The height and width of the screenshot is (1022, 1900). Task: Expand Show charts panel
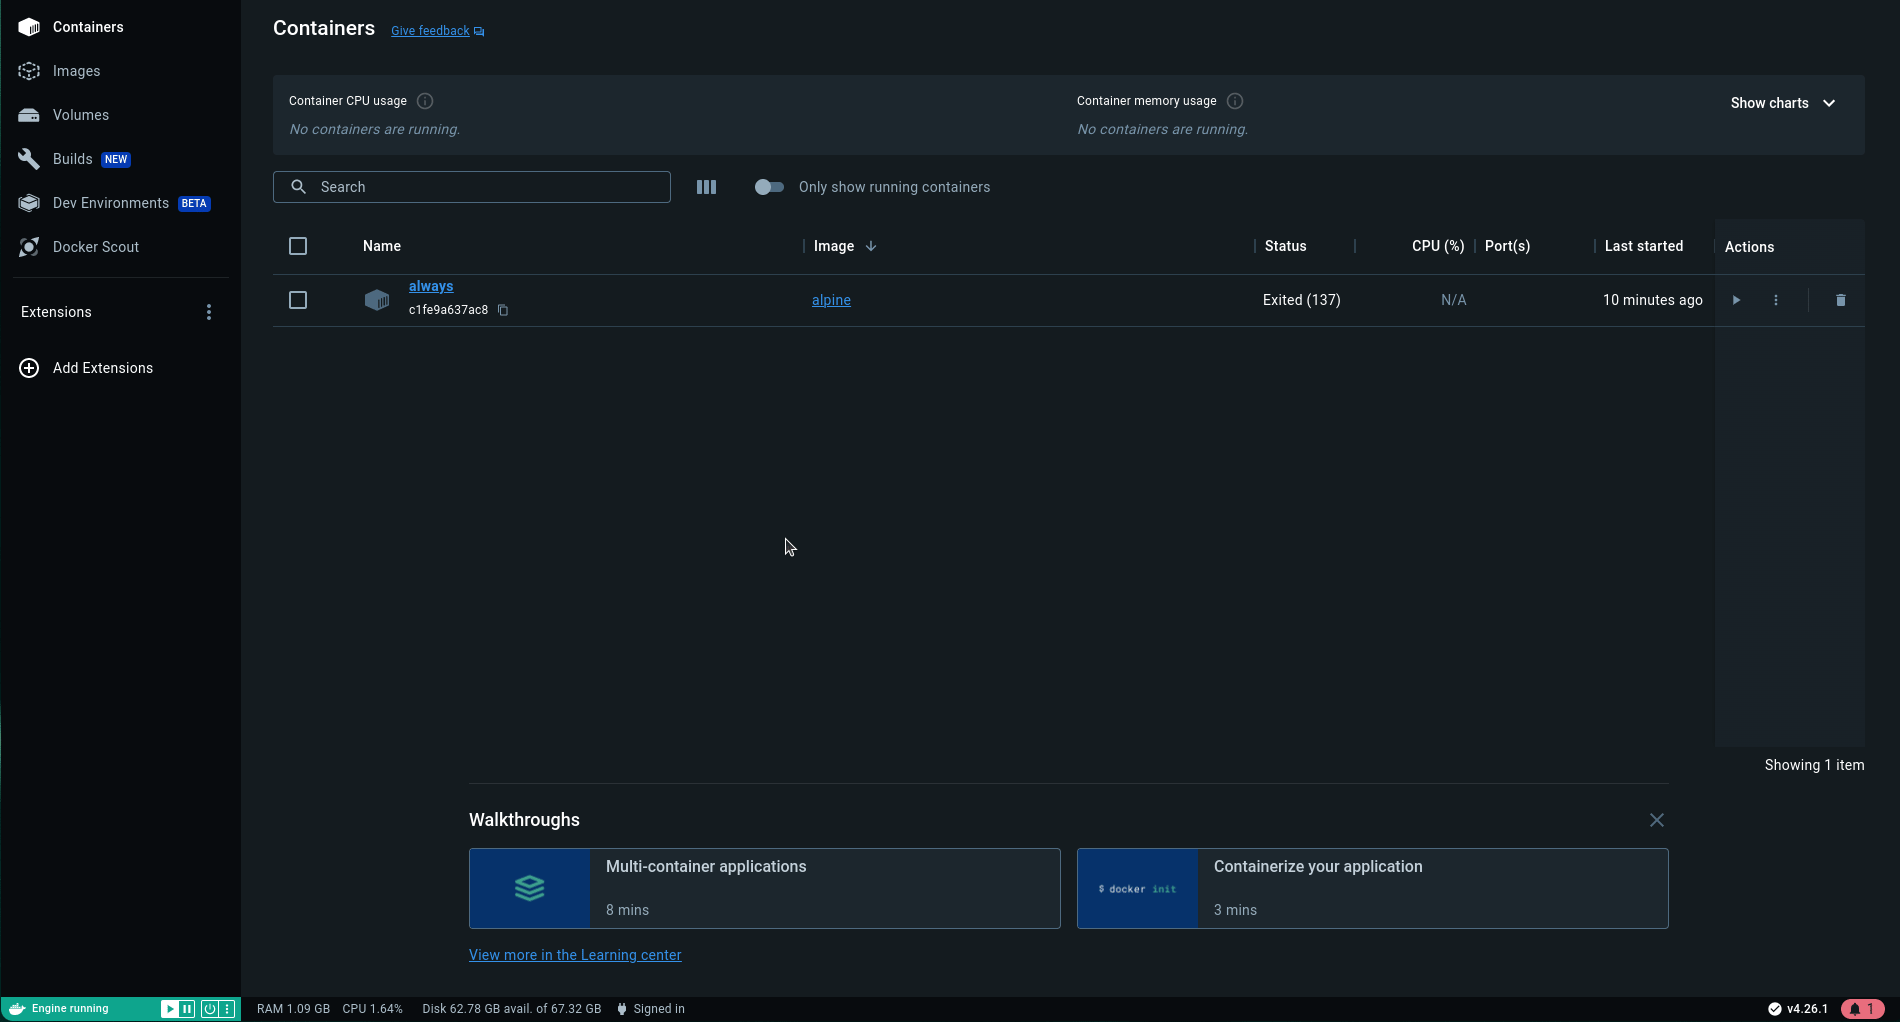point(1783,103)
